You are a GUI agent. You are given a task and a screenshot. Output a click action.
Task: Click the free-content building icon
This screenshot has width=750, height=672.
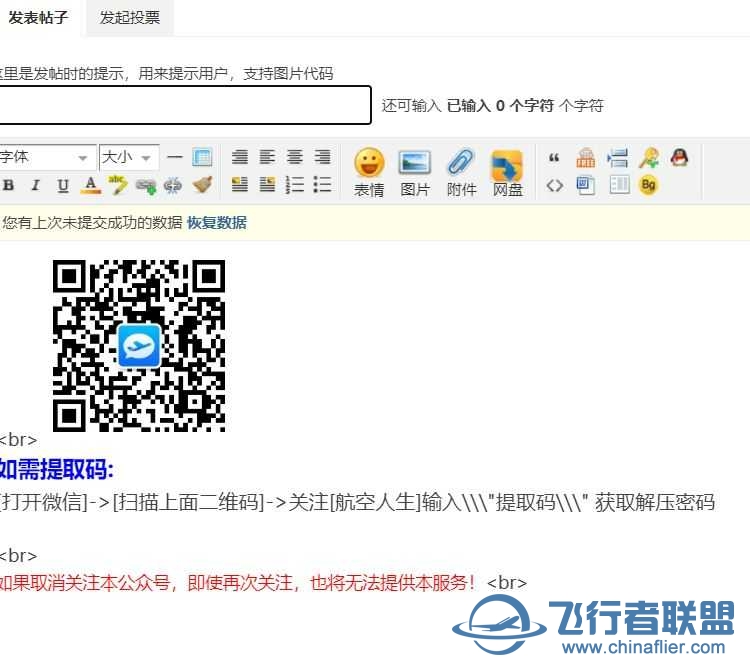click(x=586, y=157)
